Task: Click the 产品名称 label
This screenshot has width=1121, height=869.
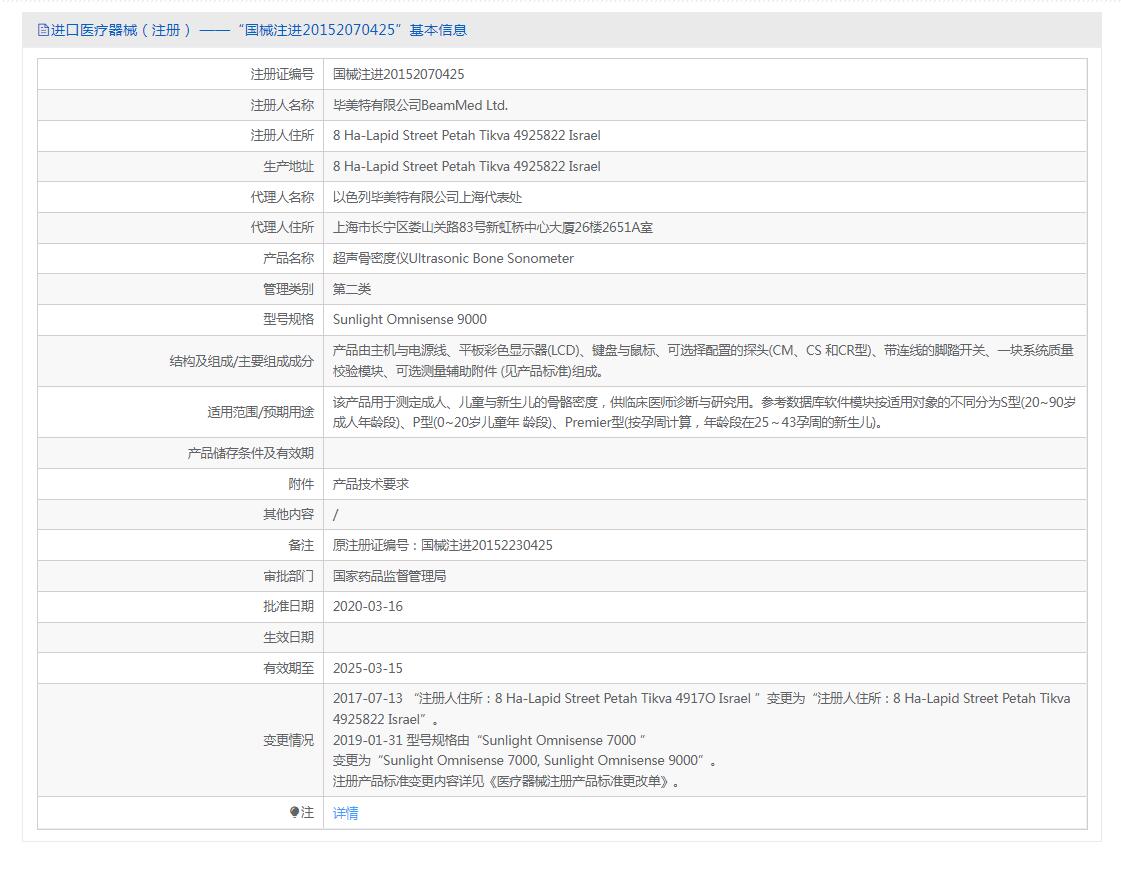Action: click(x=288, y=258)
